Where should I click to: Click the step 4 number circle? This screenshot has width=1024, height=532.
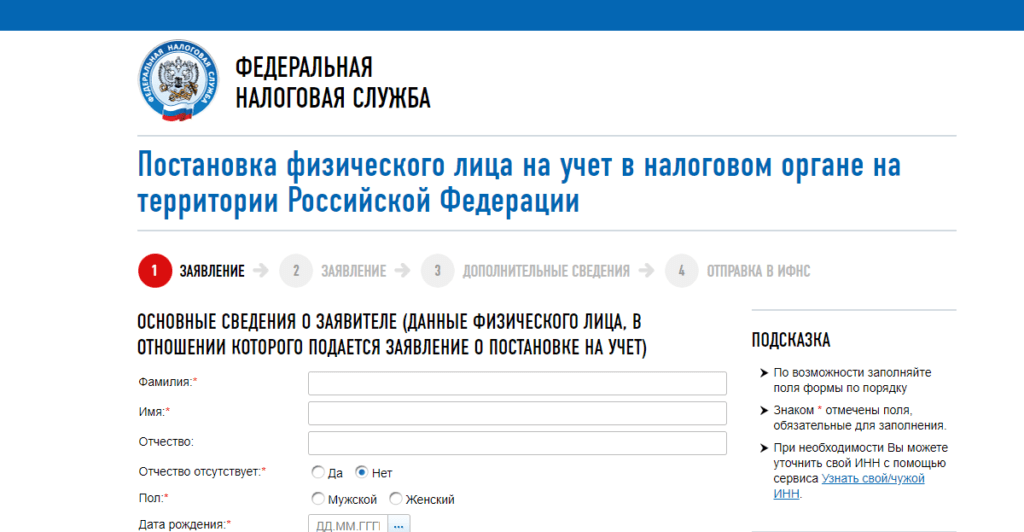click(x=681, y=271)
